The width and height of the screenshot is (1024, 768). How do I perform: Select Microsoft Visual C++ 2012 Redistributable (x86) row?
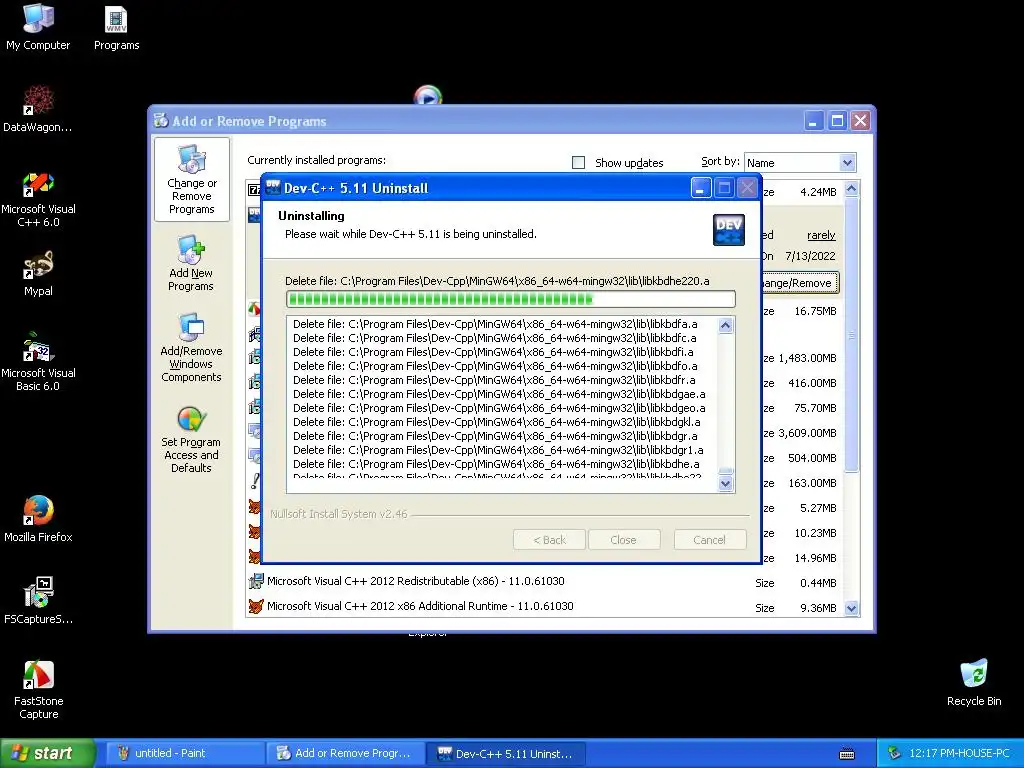pyautogui.click(x=543, y=581)
